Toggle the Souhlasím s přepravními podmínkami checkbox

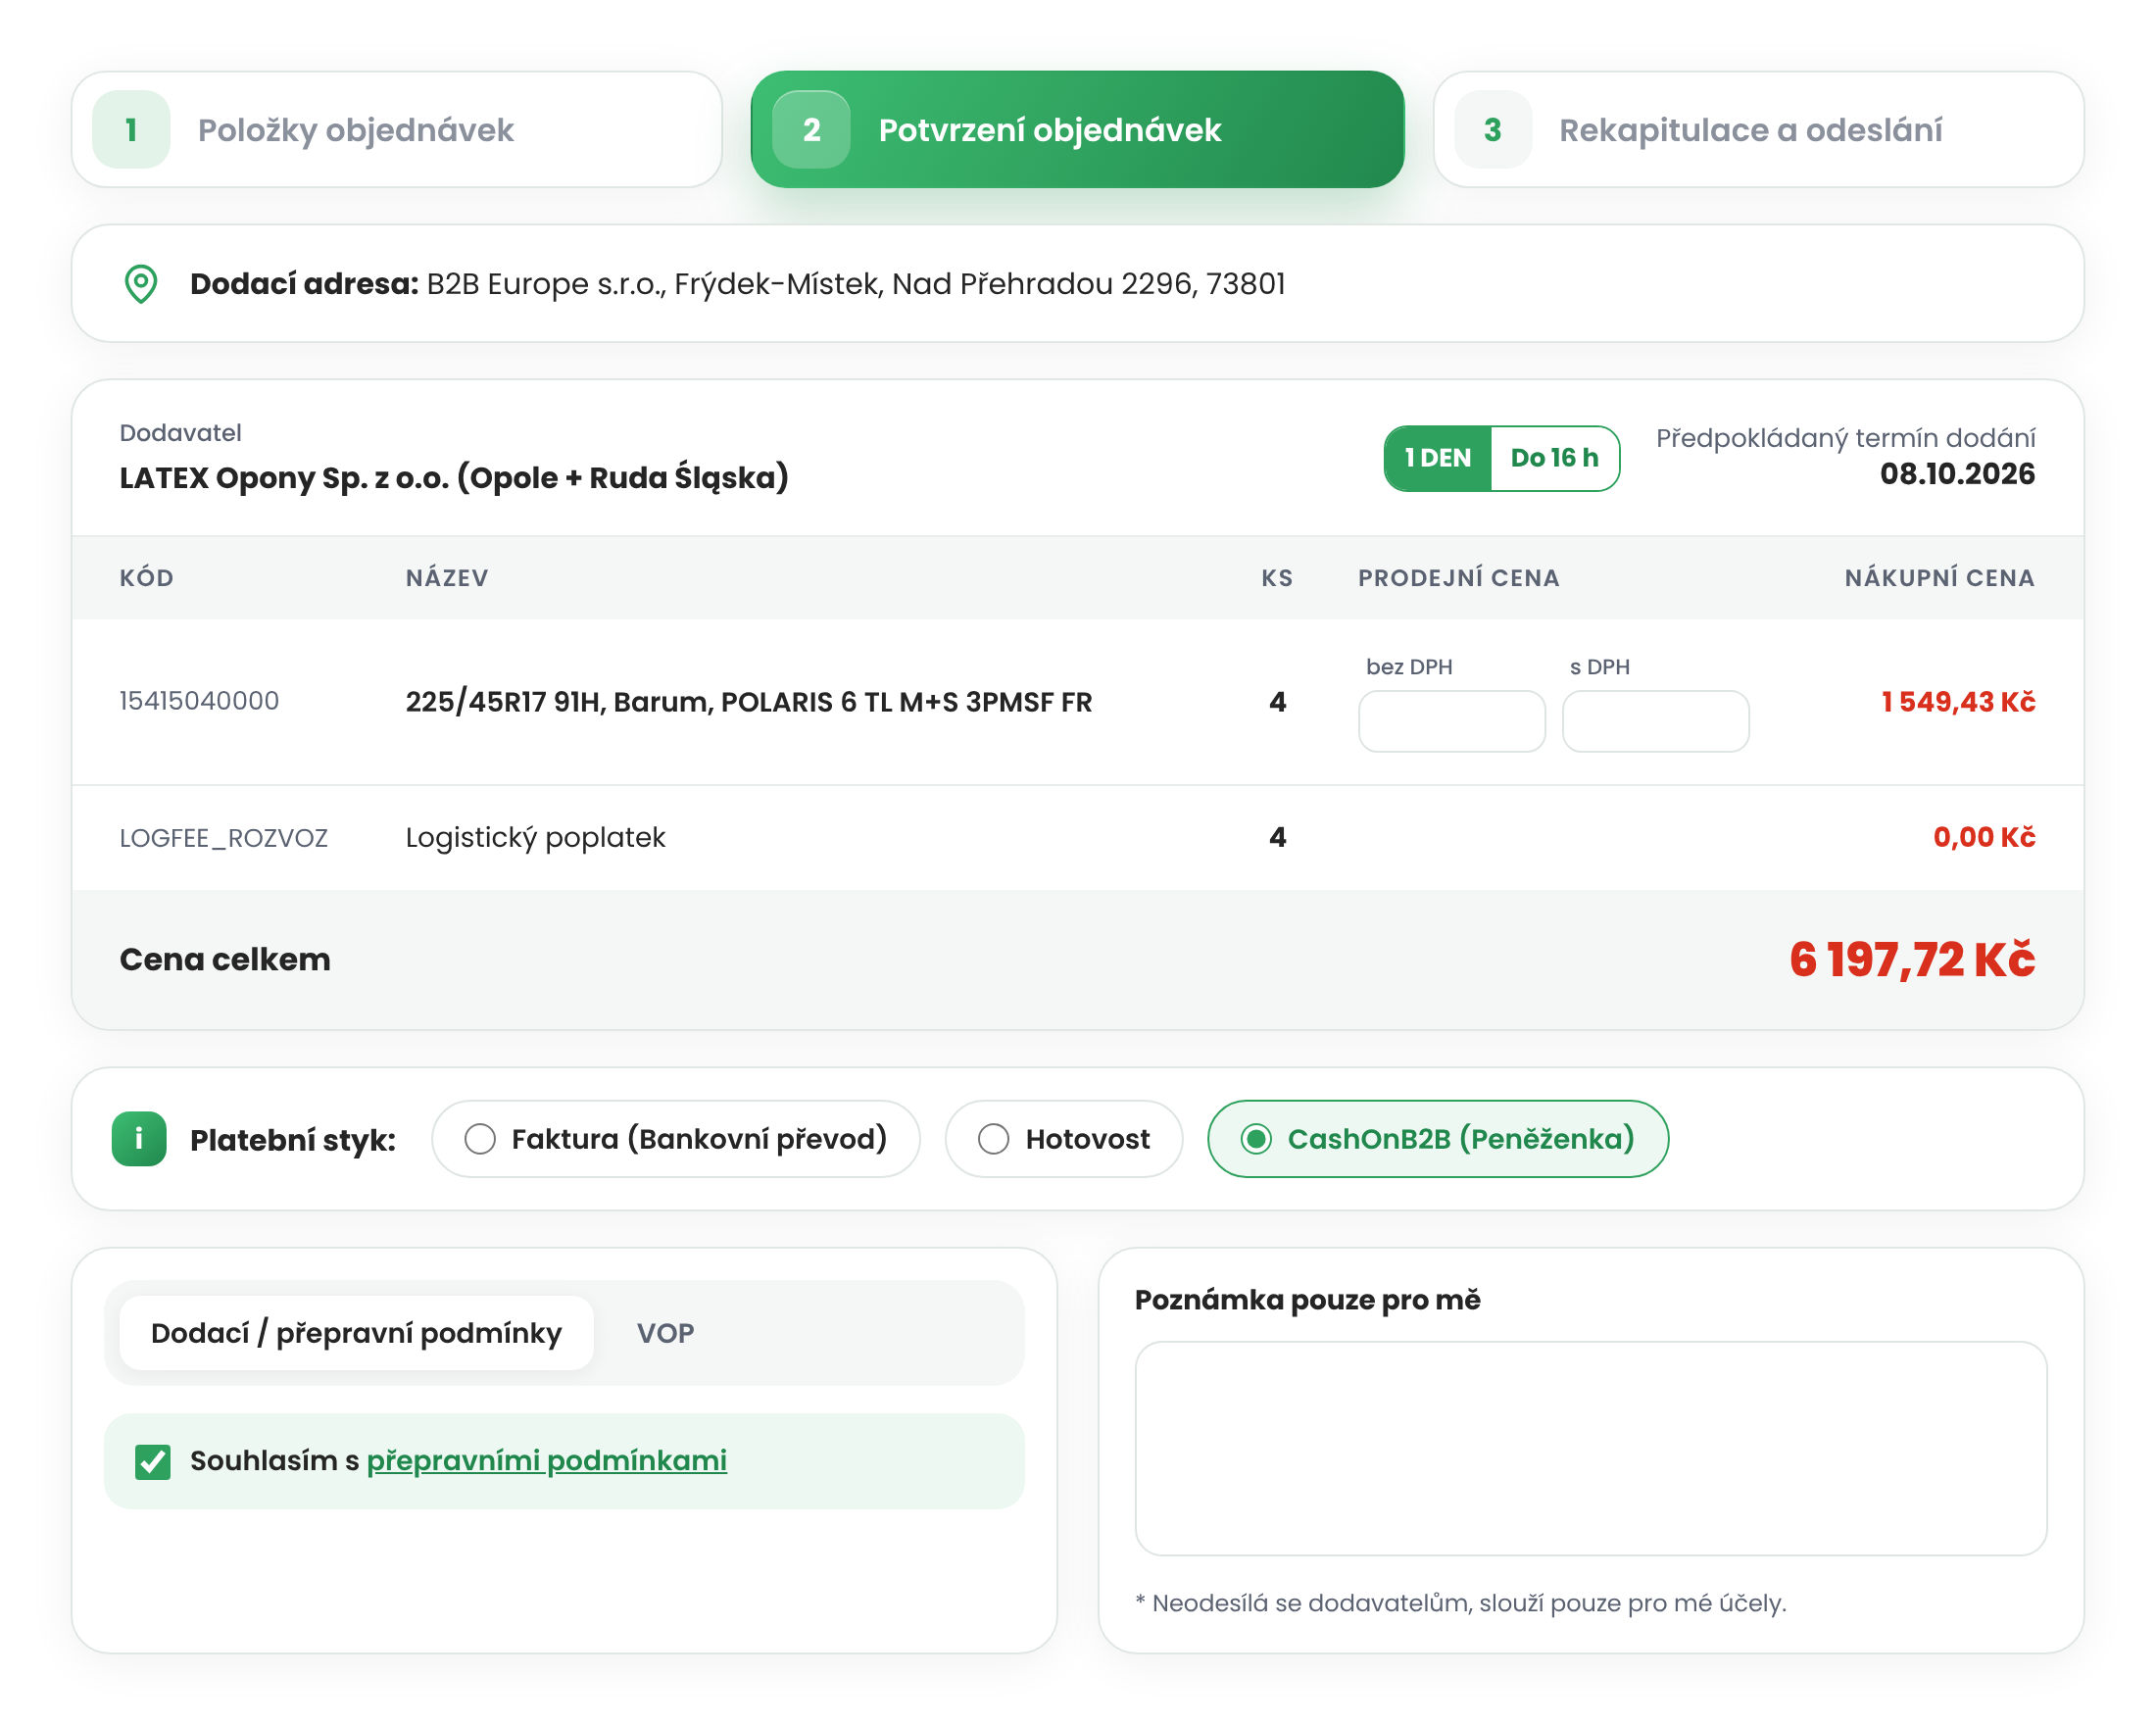[153, 1461]
